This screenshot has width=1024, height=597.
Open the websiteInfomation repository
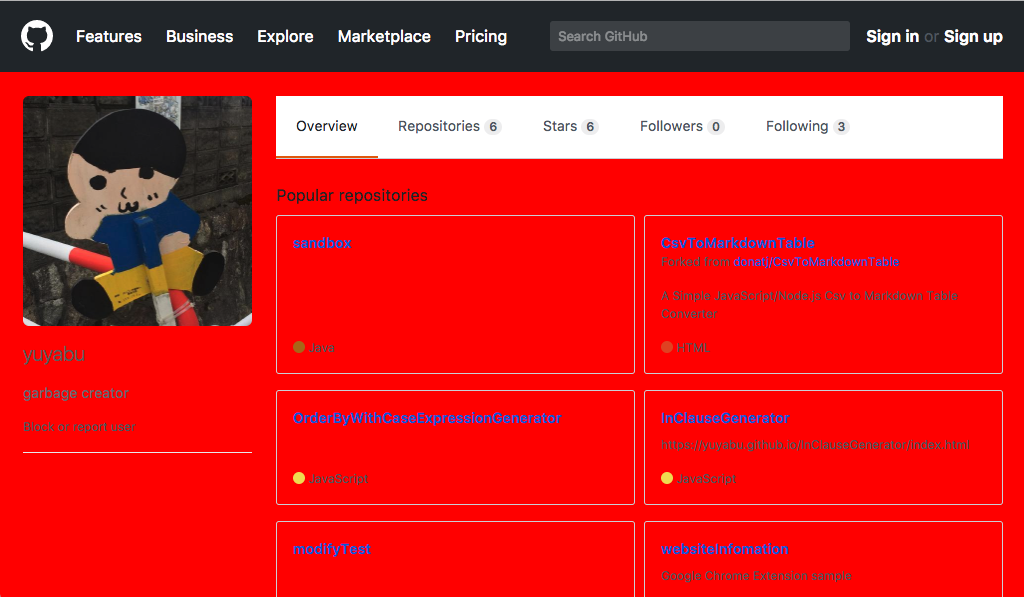point(724,549)
